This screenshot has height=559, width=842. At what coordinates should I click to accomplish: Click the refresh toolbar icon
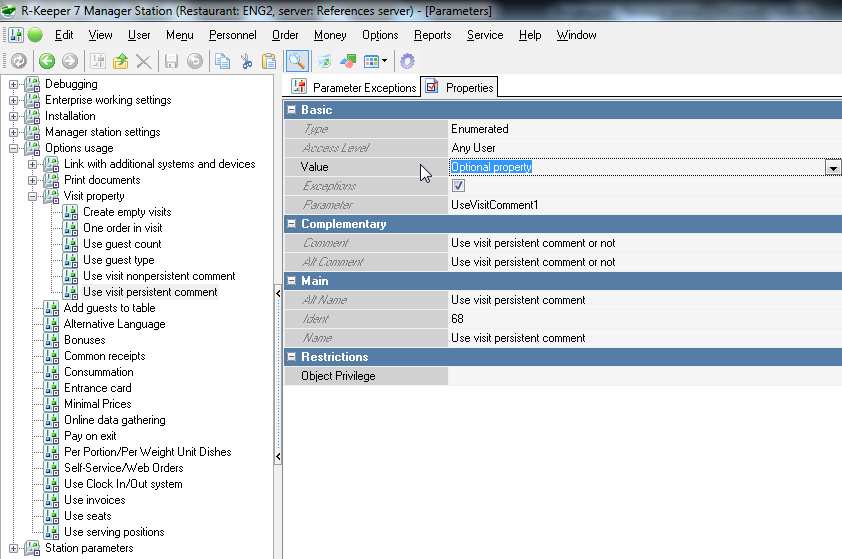(x=19, y=61)
